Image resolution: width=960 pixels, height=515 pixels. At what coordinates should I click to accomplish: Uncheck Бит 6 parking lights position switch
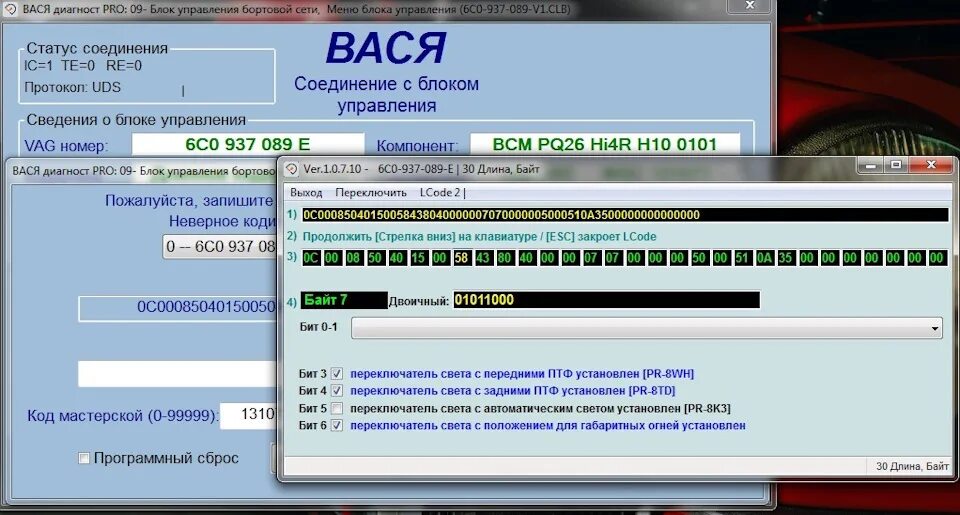(x=337, y=426)
